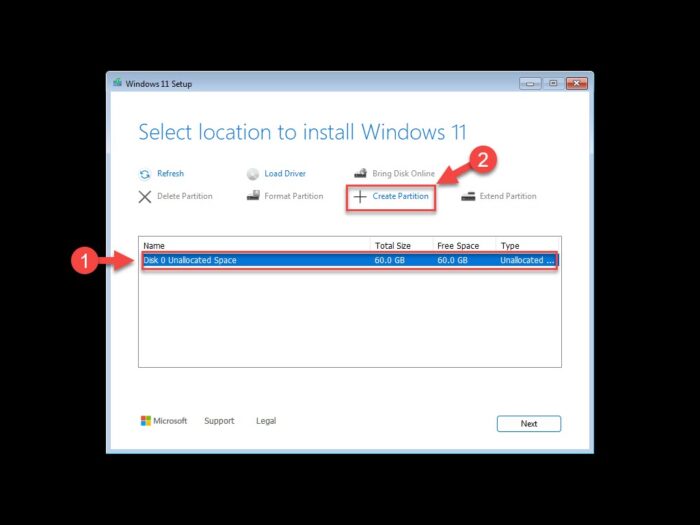Click the Free Space column header
This screenshot has height=525, width=700.
(x=458, y=246)
